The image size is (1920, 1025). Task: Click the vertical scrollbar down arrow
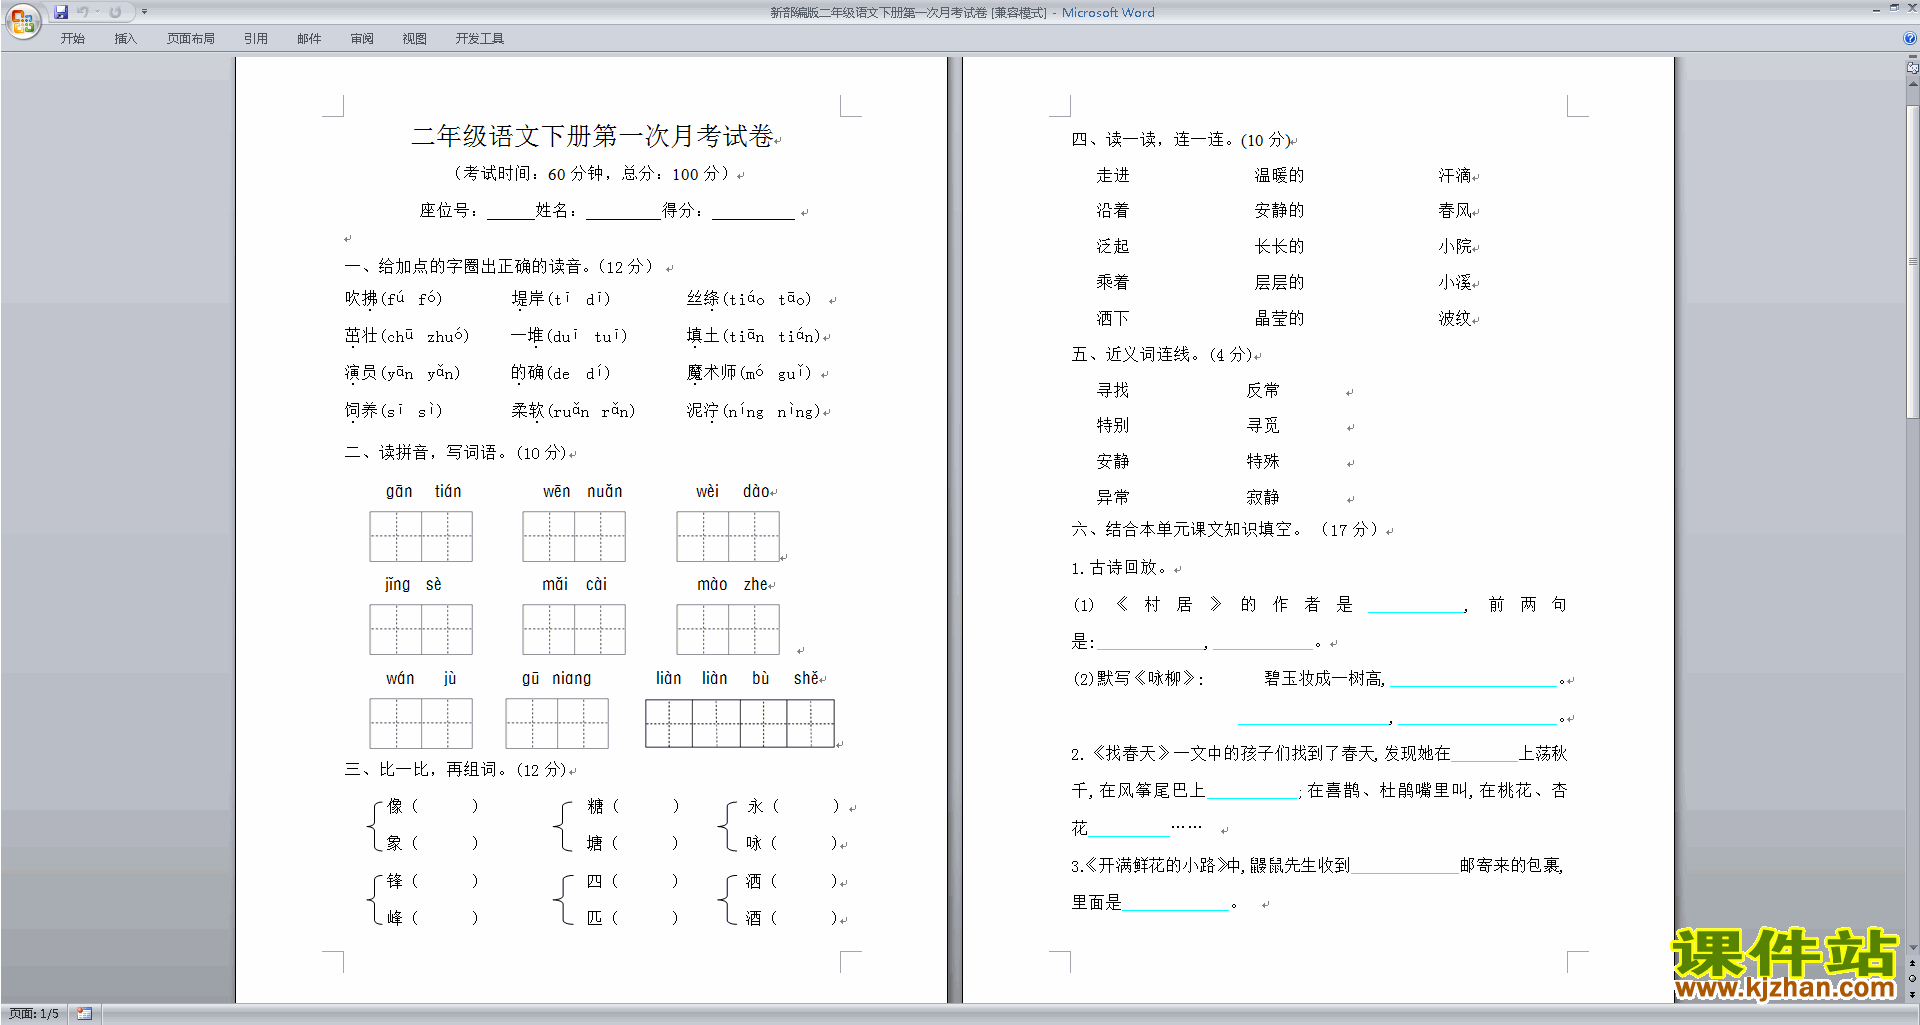(x=1912, y=947)
